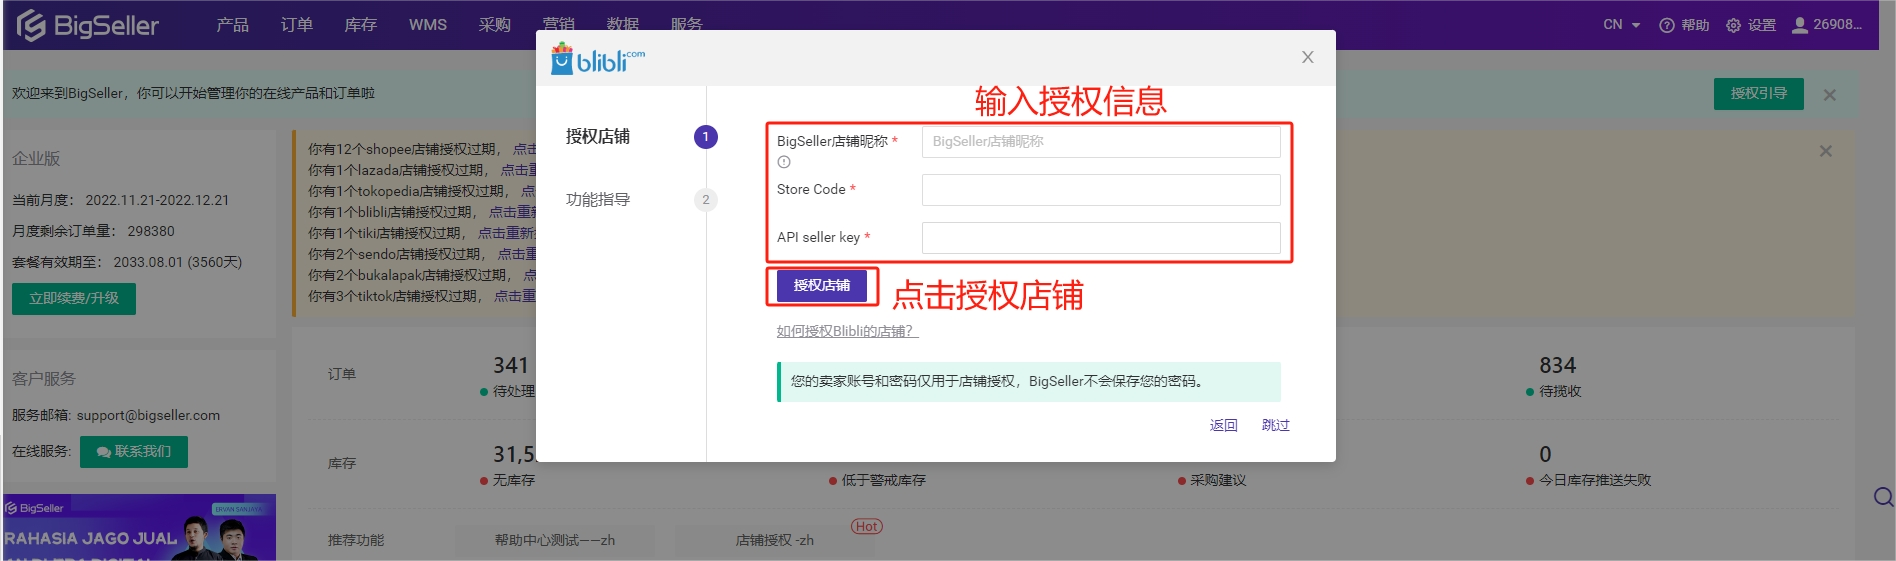This screenshot has width=1896, height=561.
Task: Focus the API seller key input field
Action: pos(1101,238)
